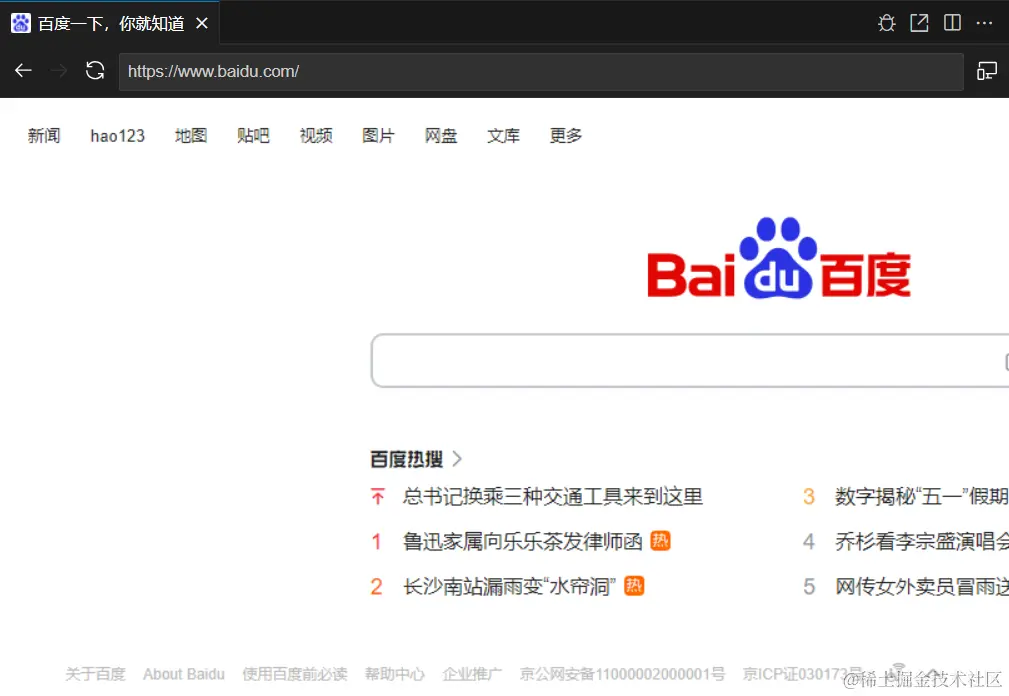Reload the page with refresh icon

click(x=95, y=71)
